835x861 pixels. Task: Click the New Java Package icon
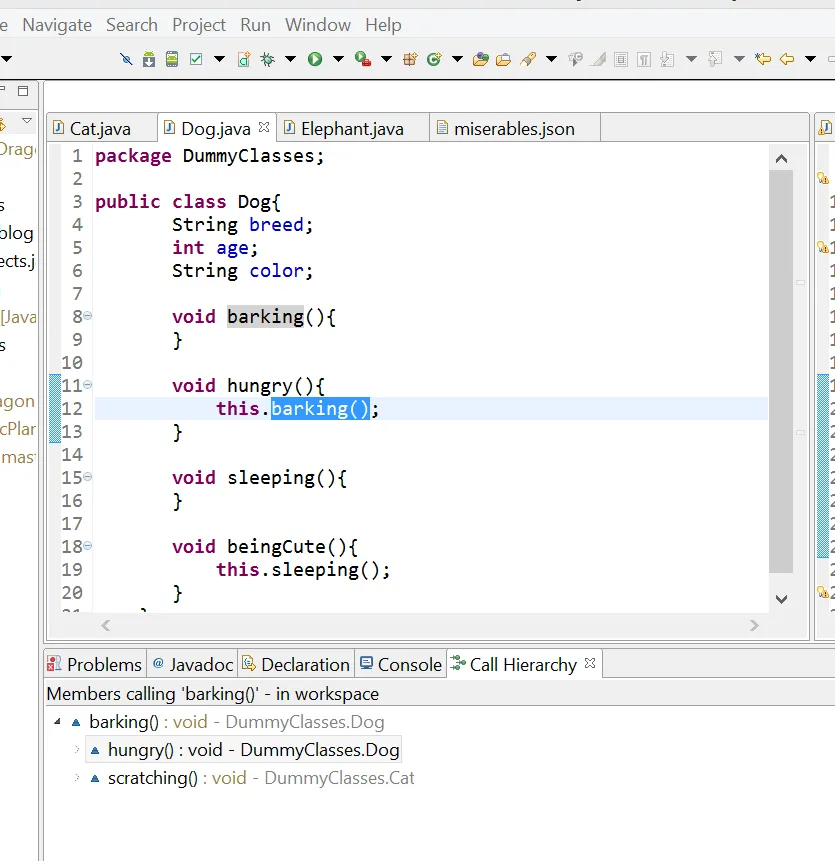409,59
